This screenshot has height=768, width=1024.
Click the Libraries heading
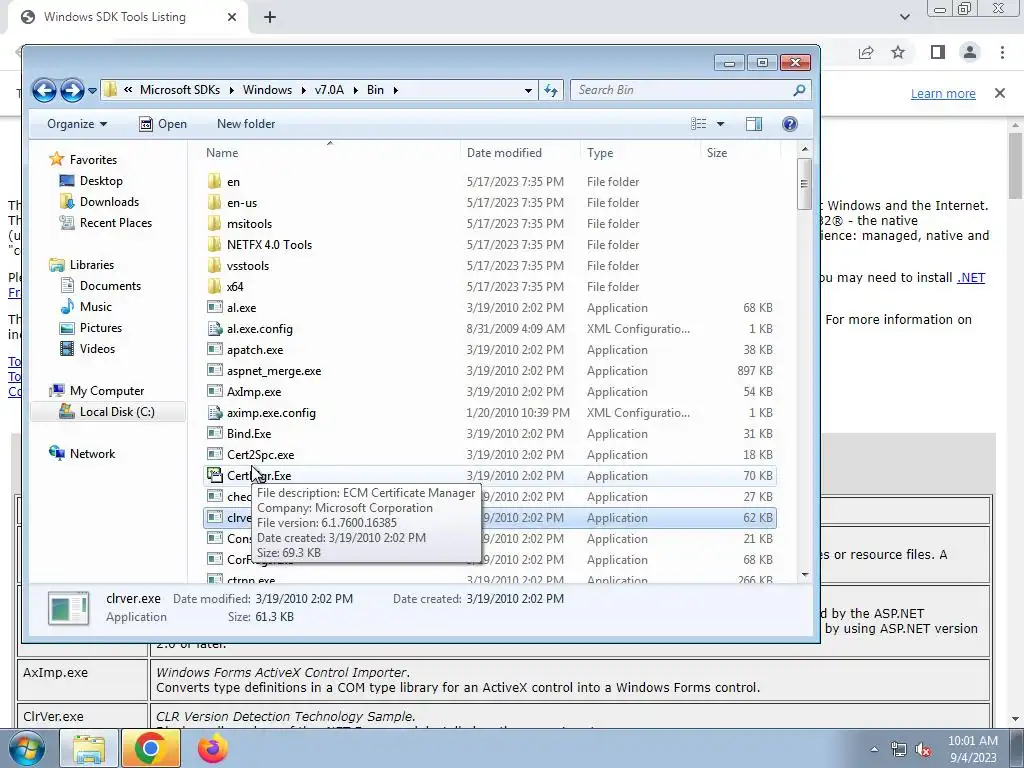[81, 265]
